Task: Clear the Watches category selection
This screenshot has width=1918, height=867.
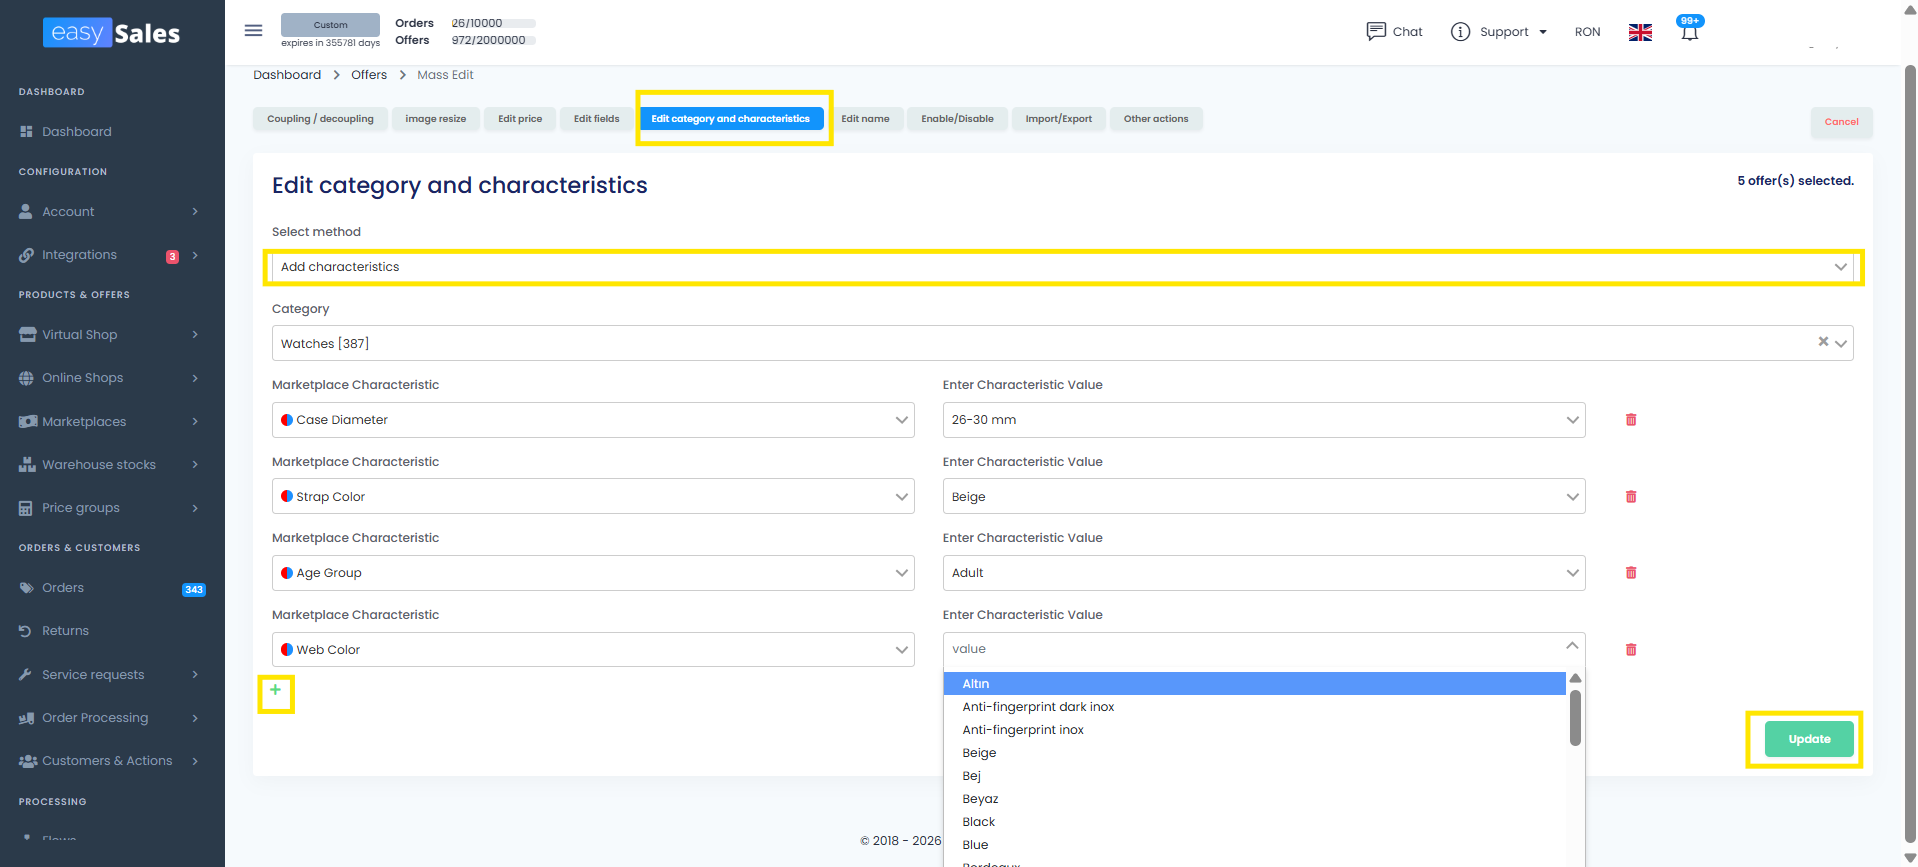Action: pyautogui.click(x=1823, y=342)
